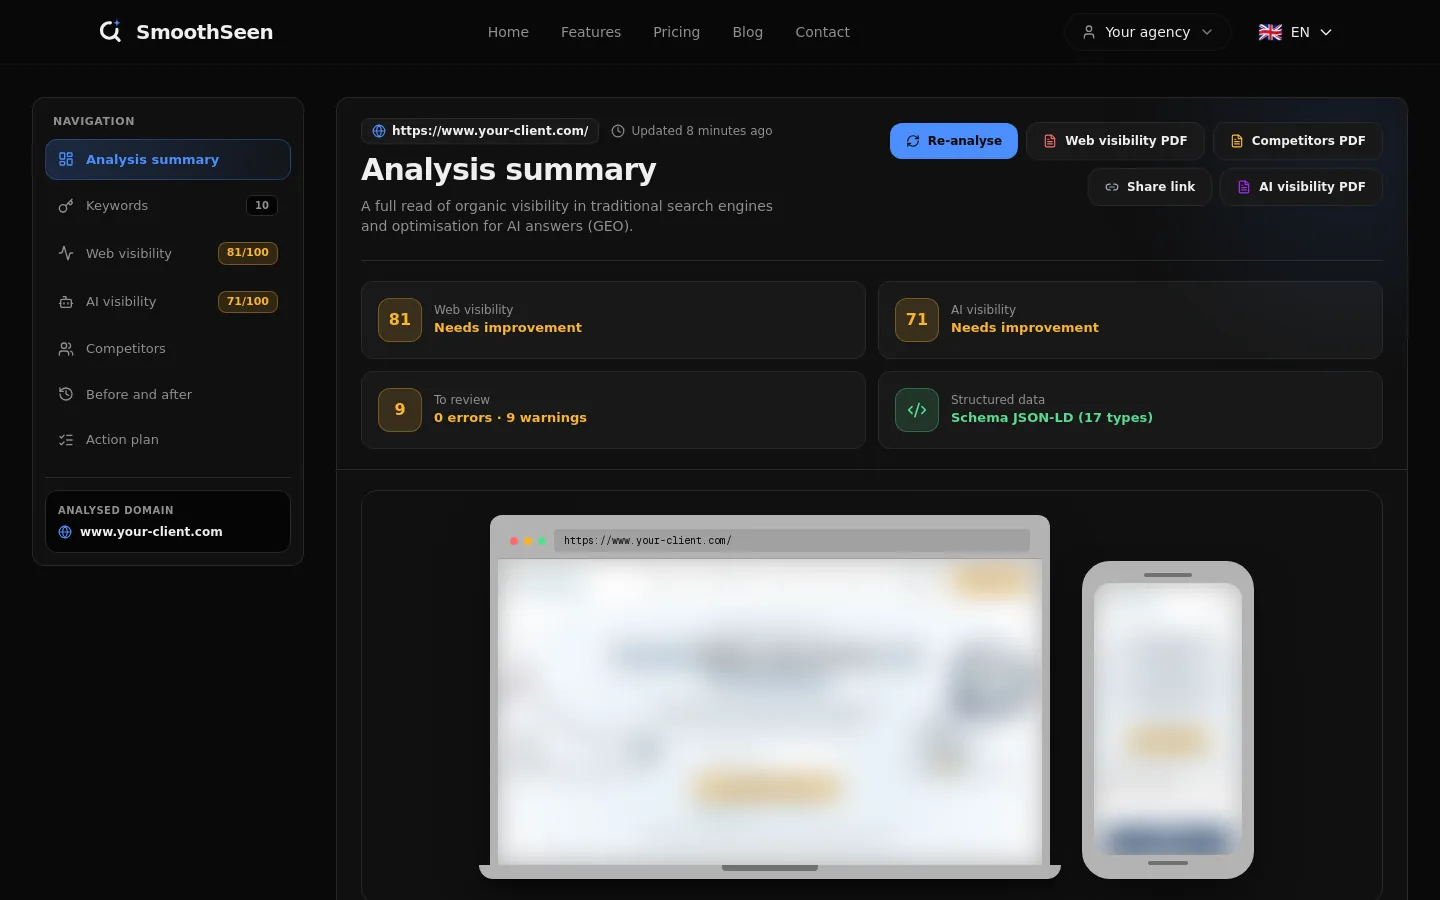Screen dimensions: 1440x900
Task: Download the AI visibility PDF
Action: point(1301,187)
